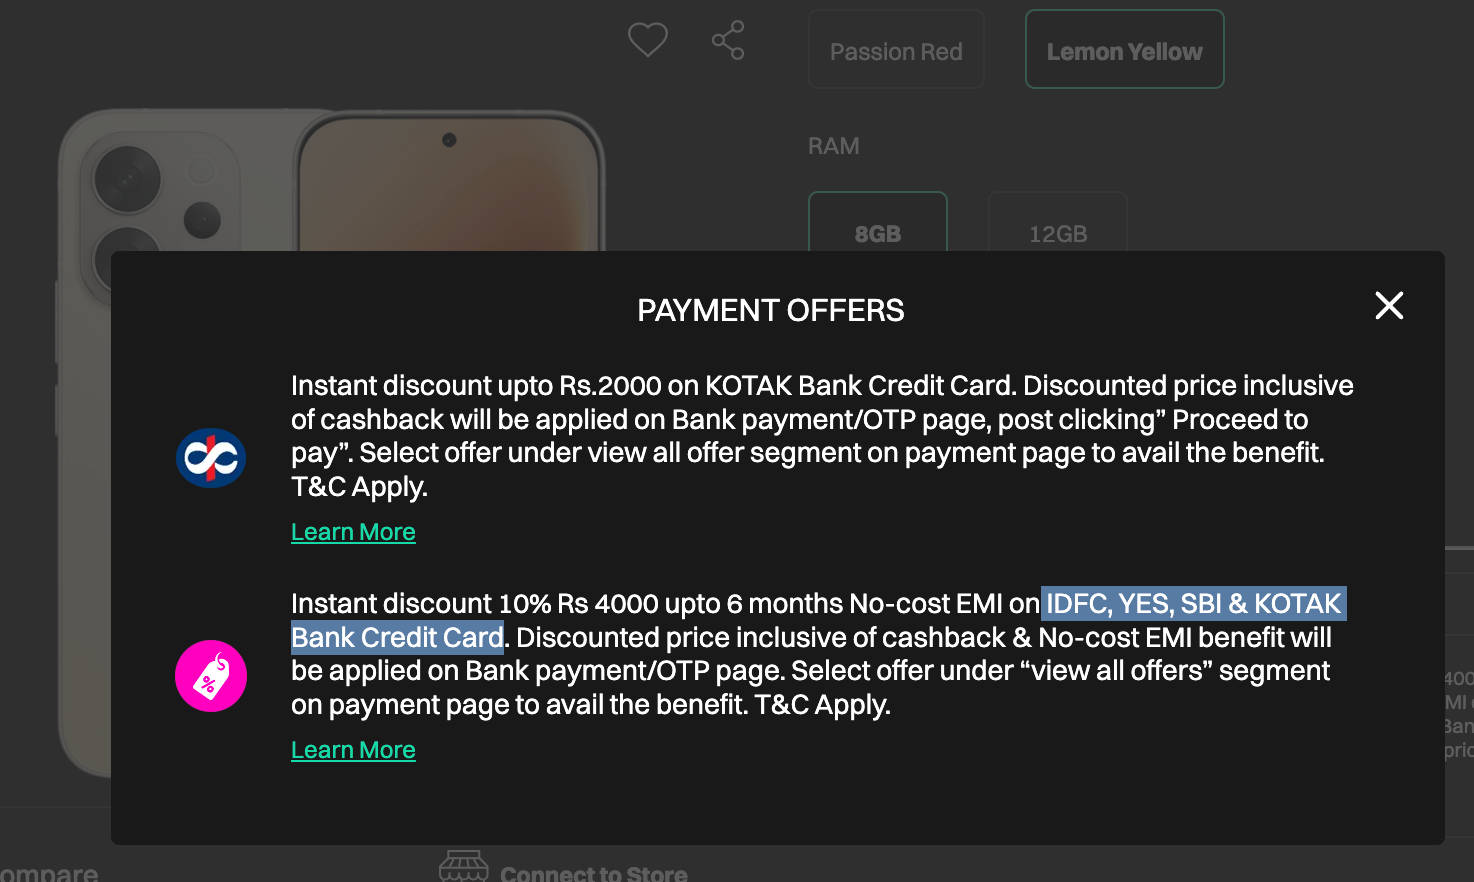
Task: Select the Passion Red color option
Action: (x=896, y=51)
